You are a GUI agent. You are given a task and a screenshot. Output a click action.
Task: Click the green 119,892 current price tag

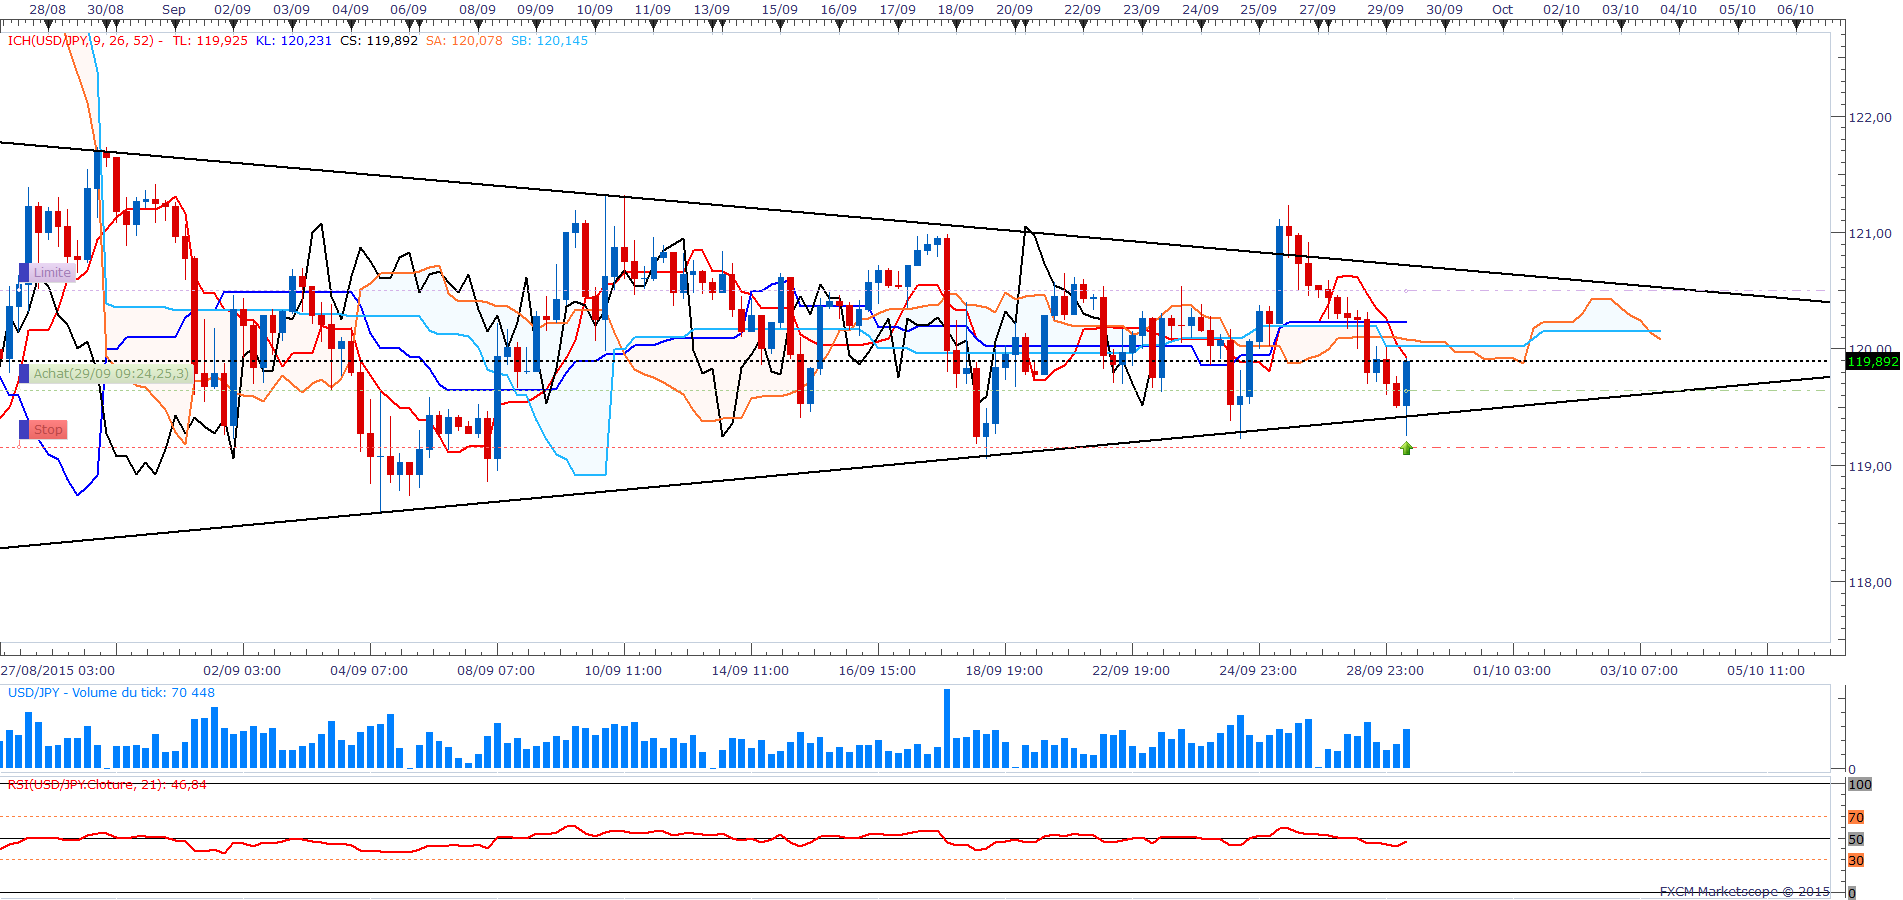point(1873,362)
